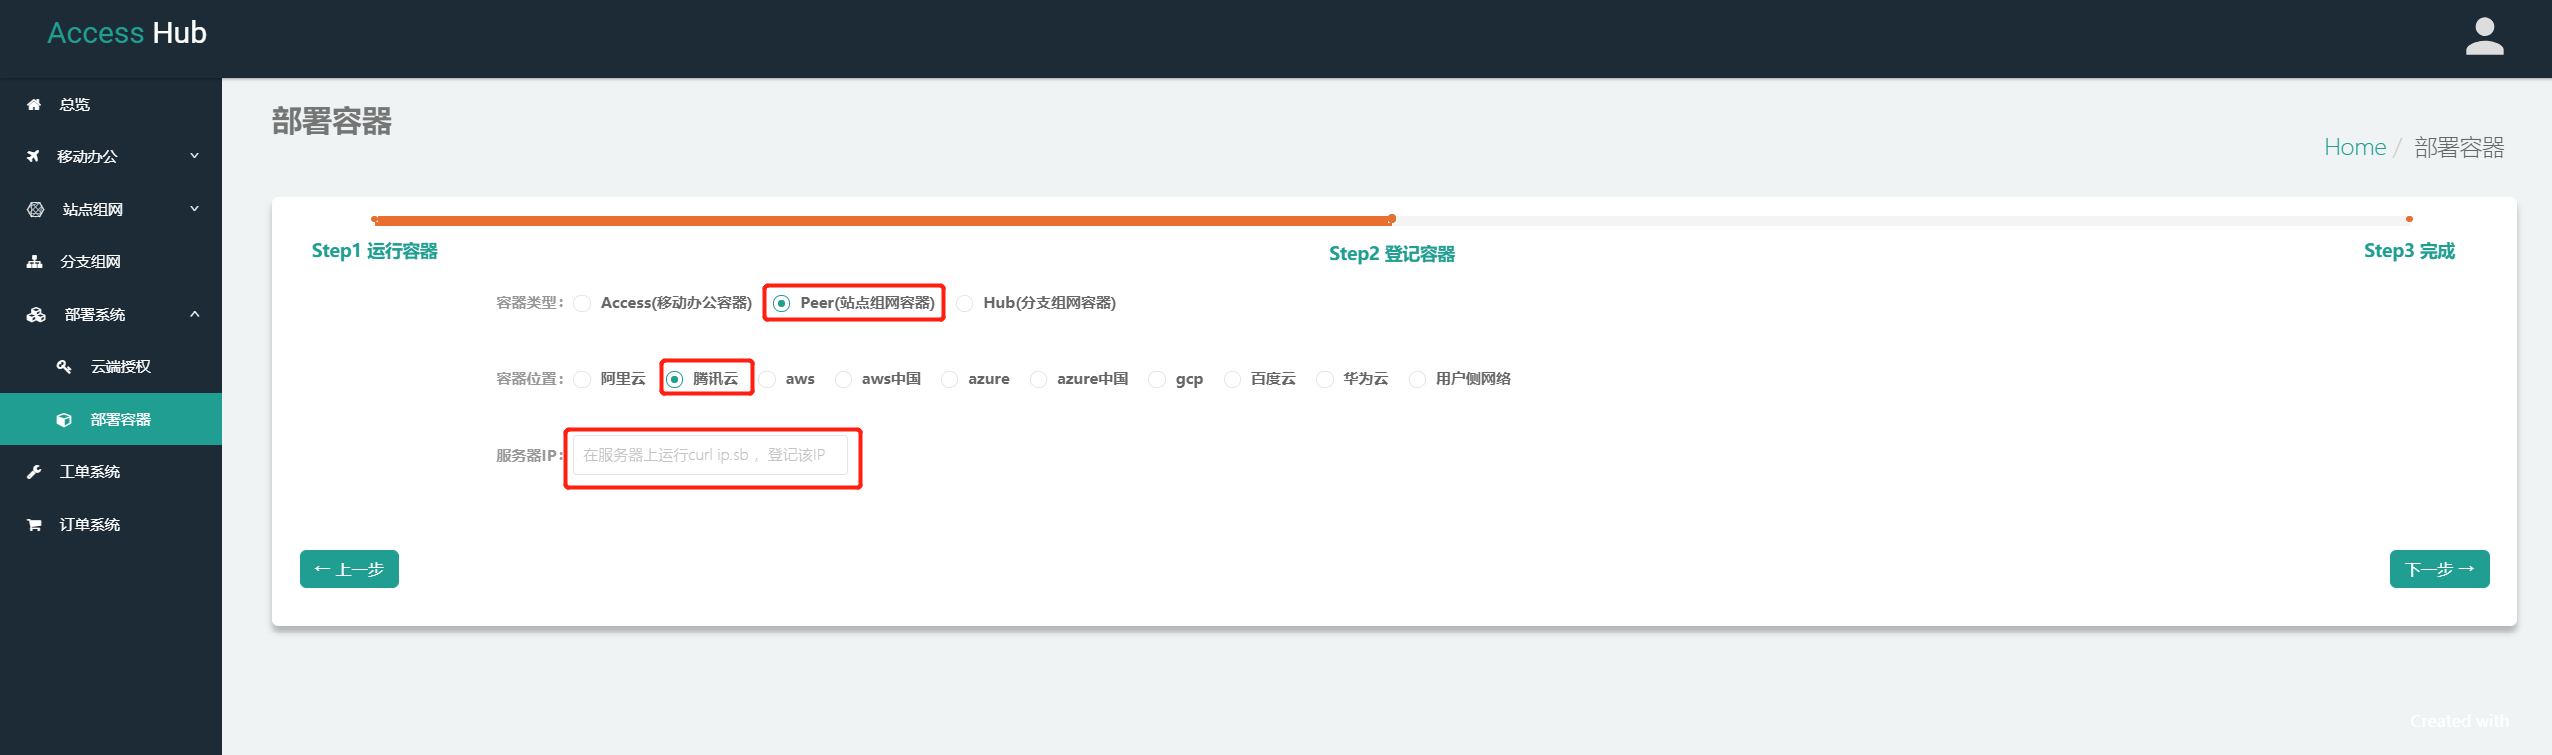Click the Access Hub logo

[127, 33]
